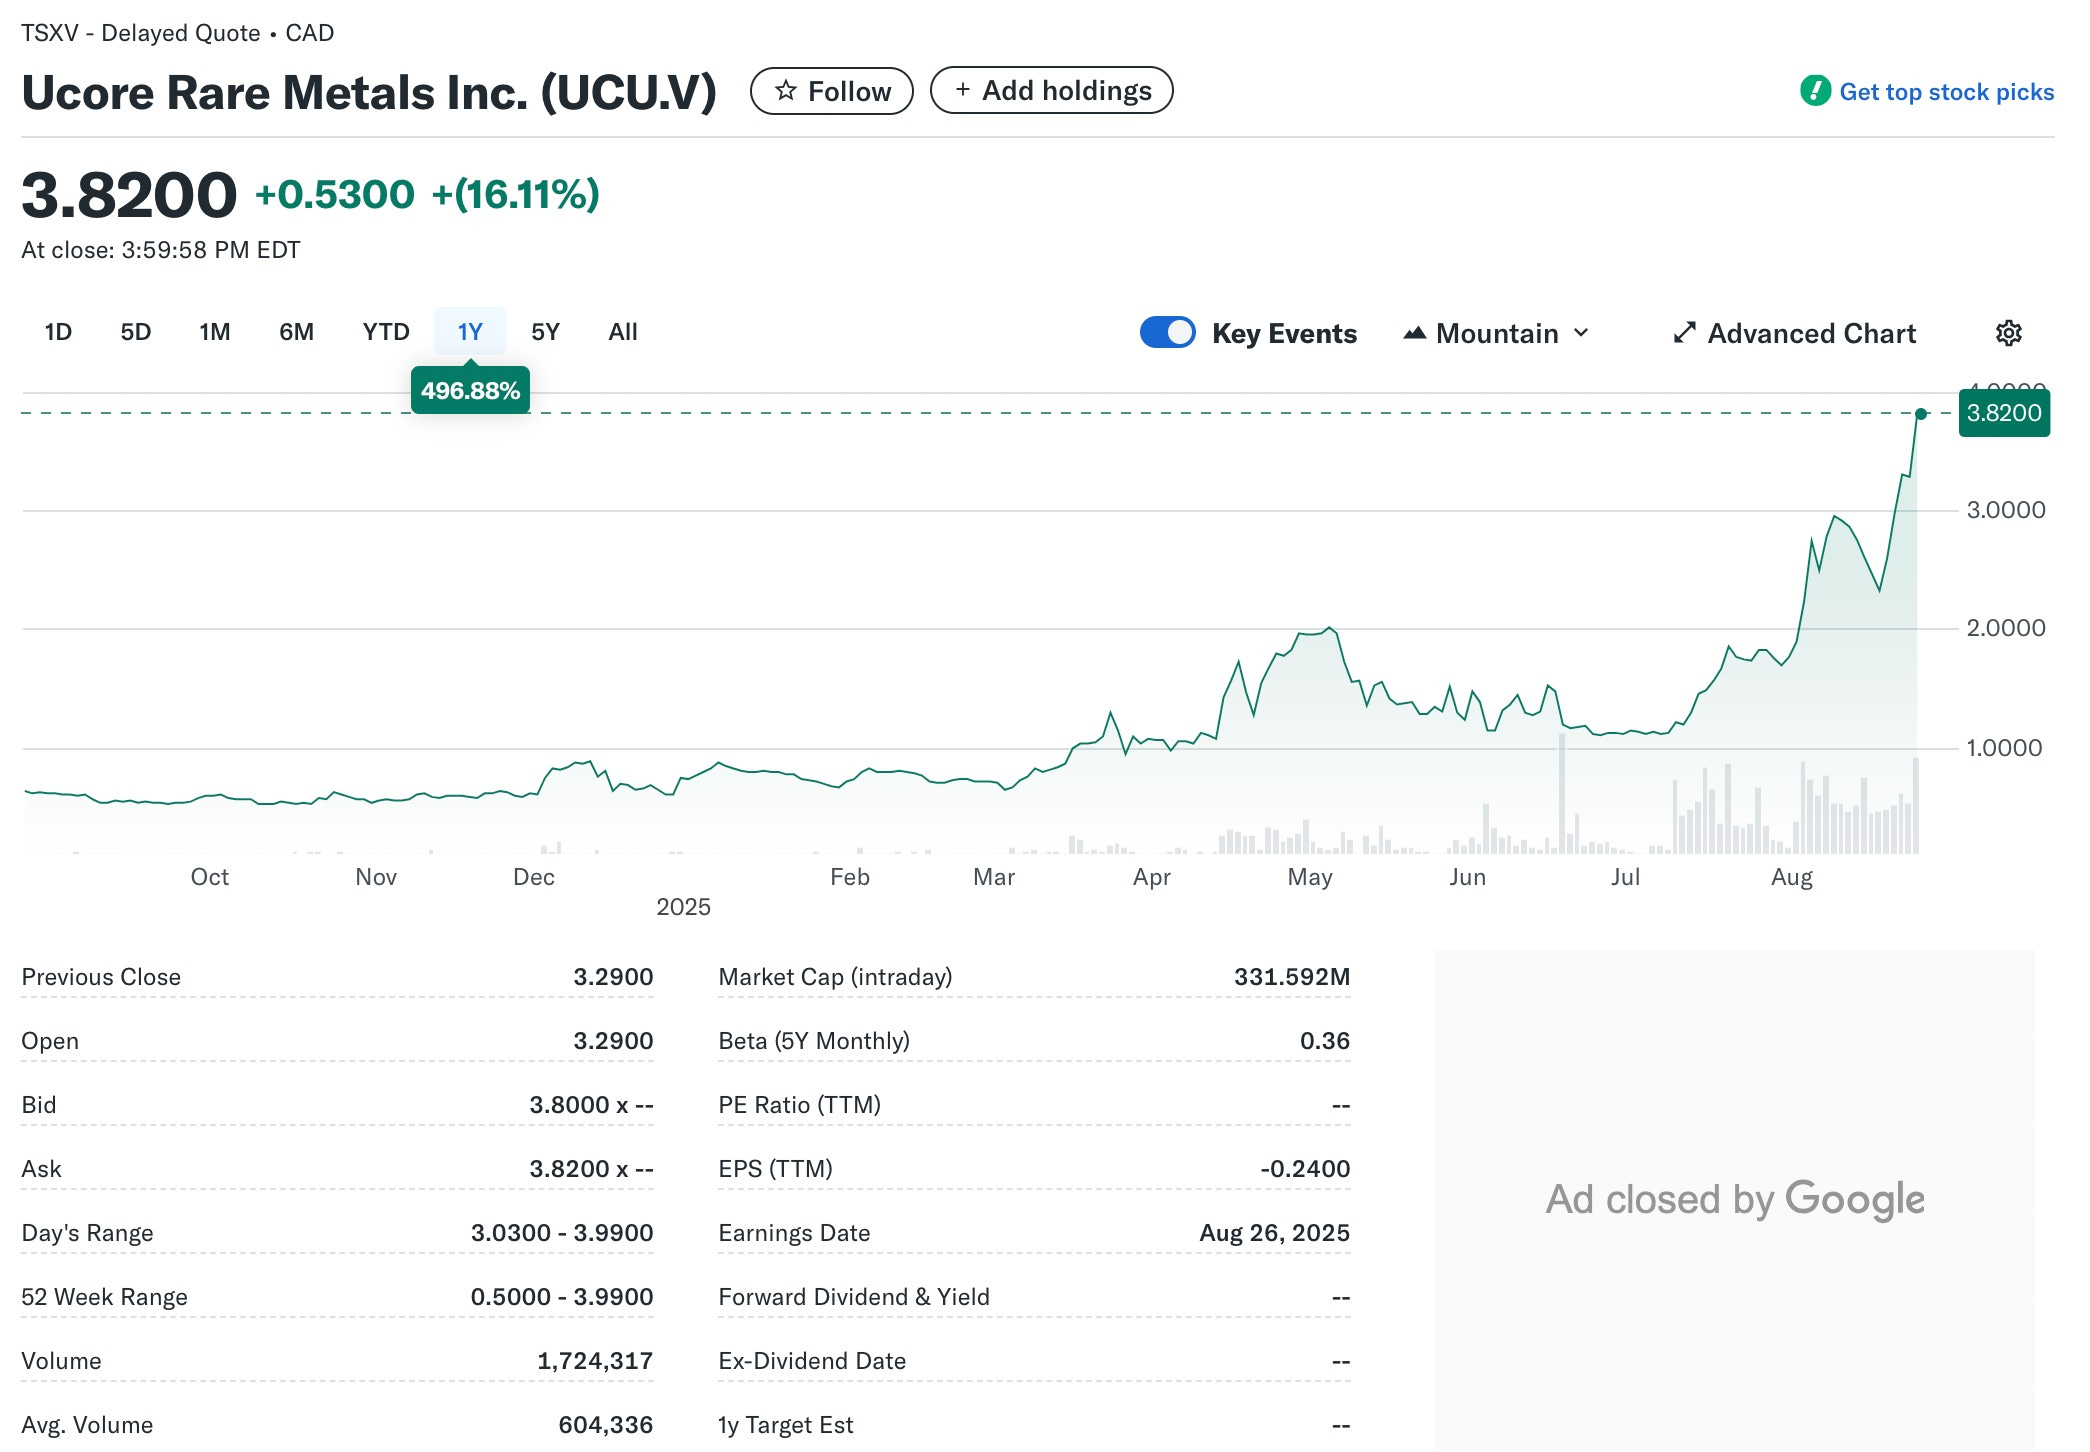Click the Mountain chart type icon
The height and width of the screenshot is (1452, 2090).
pos(1414,333)
